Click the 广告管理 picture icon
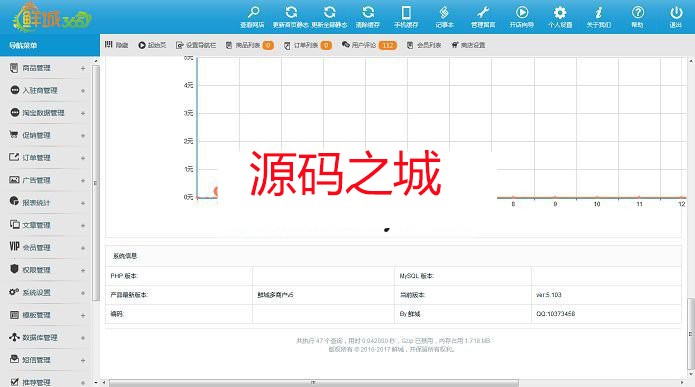 pos(14,180)
